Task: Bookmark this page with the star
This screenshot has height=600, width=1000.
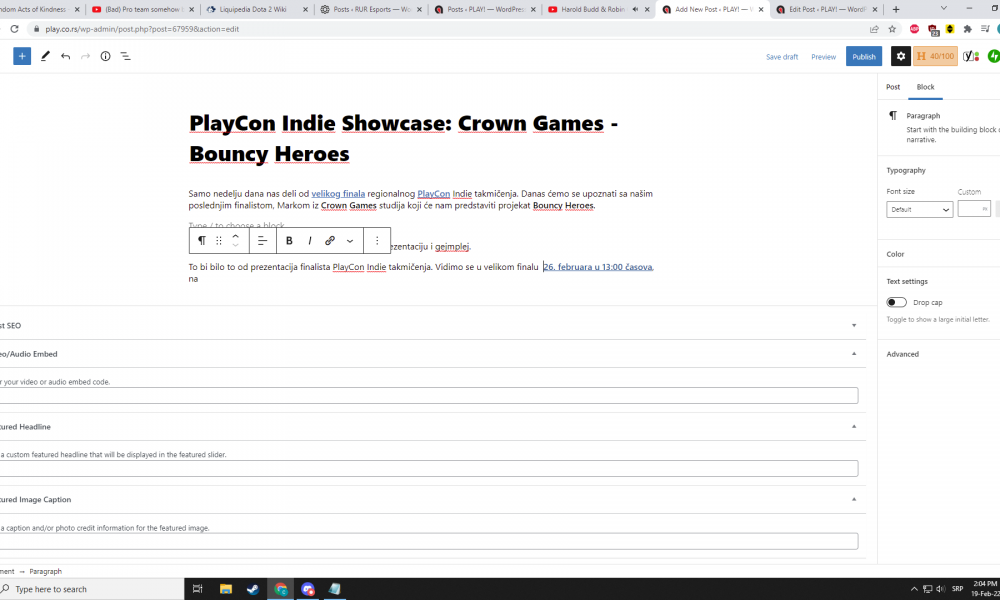Action: [892, 29]
